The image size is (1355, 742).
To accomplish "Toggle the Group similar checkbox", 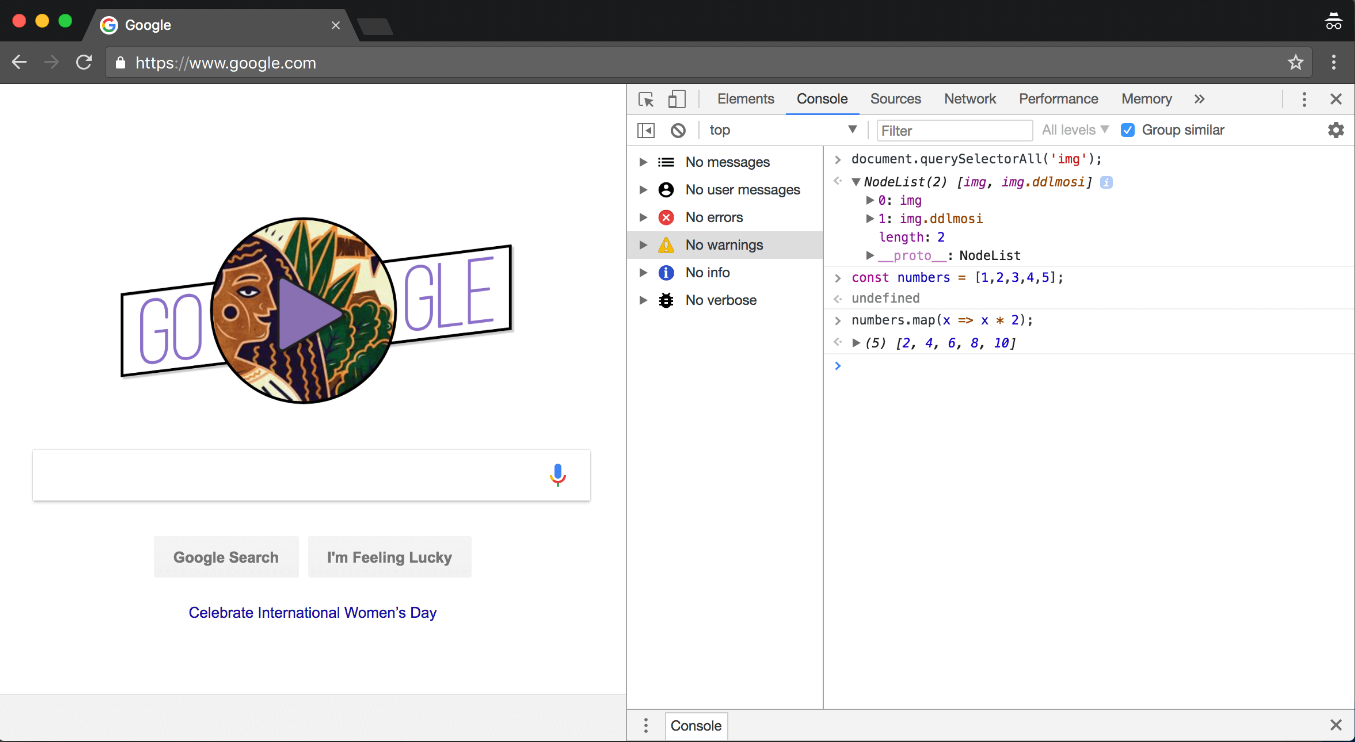I will (1128, 130).
